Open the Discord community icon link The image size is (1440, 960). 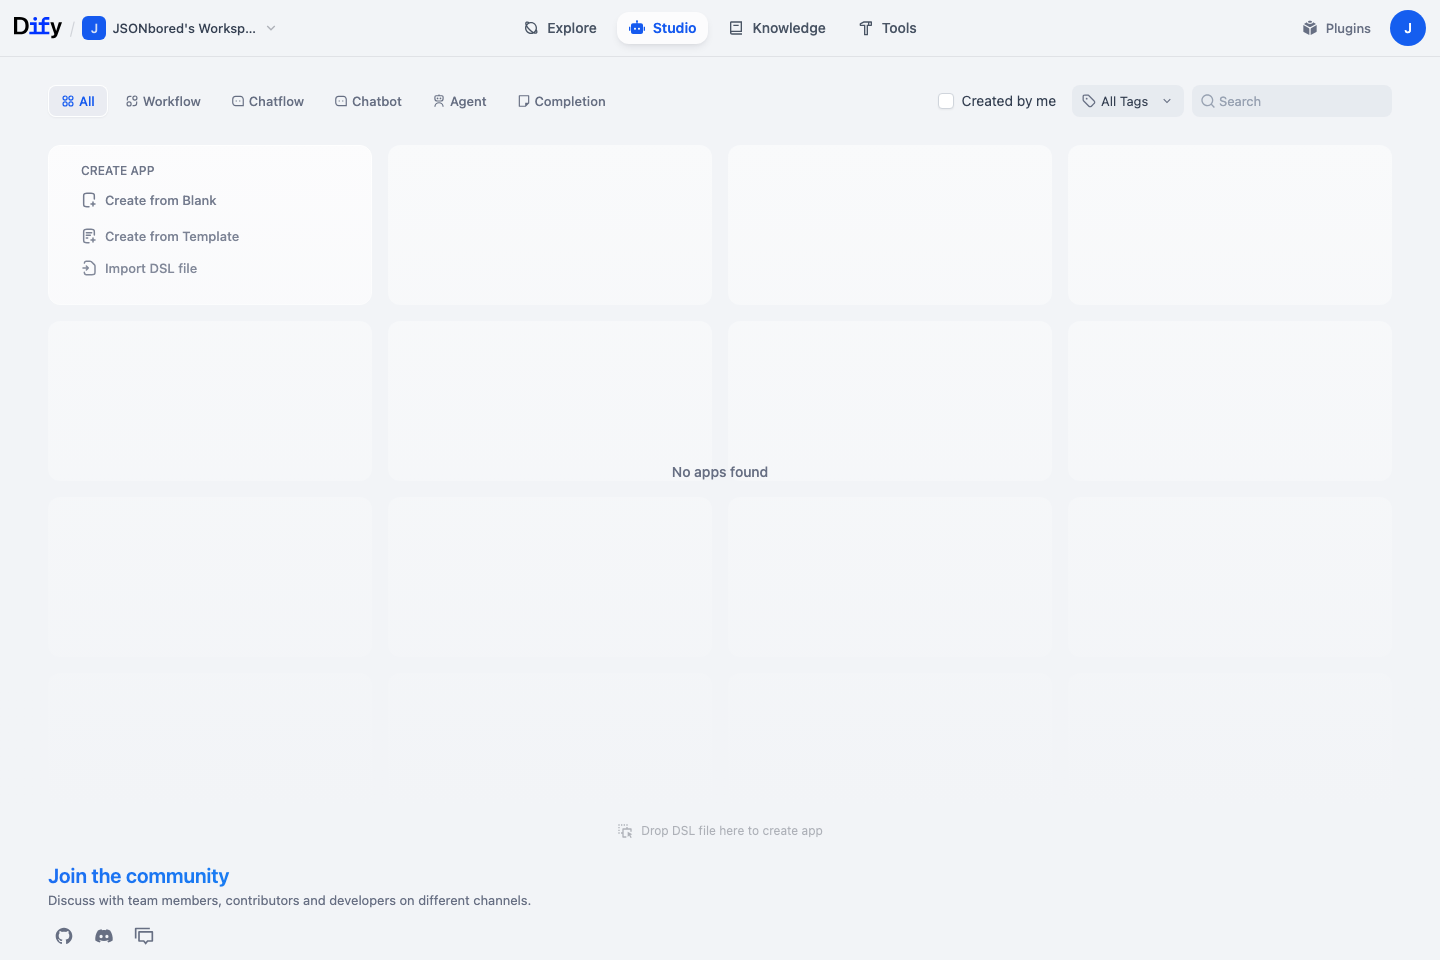tap(104, 936)
